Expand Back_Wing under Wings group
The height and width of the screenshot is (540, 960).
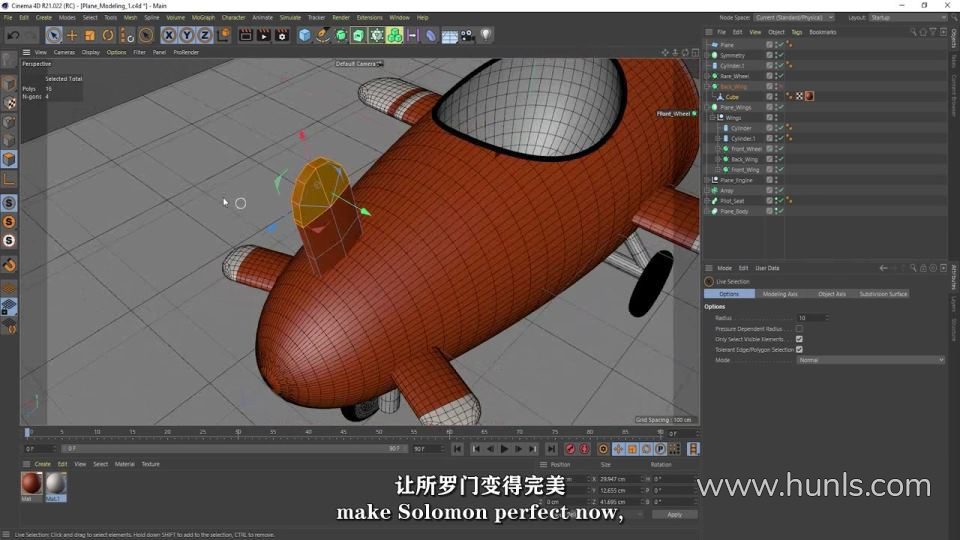coord(718,159)
